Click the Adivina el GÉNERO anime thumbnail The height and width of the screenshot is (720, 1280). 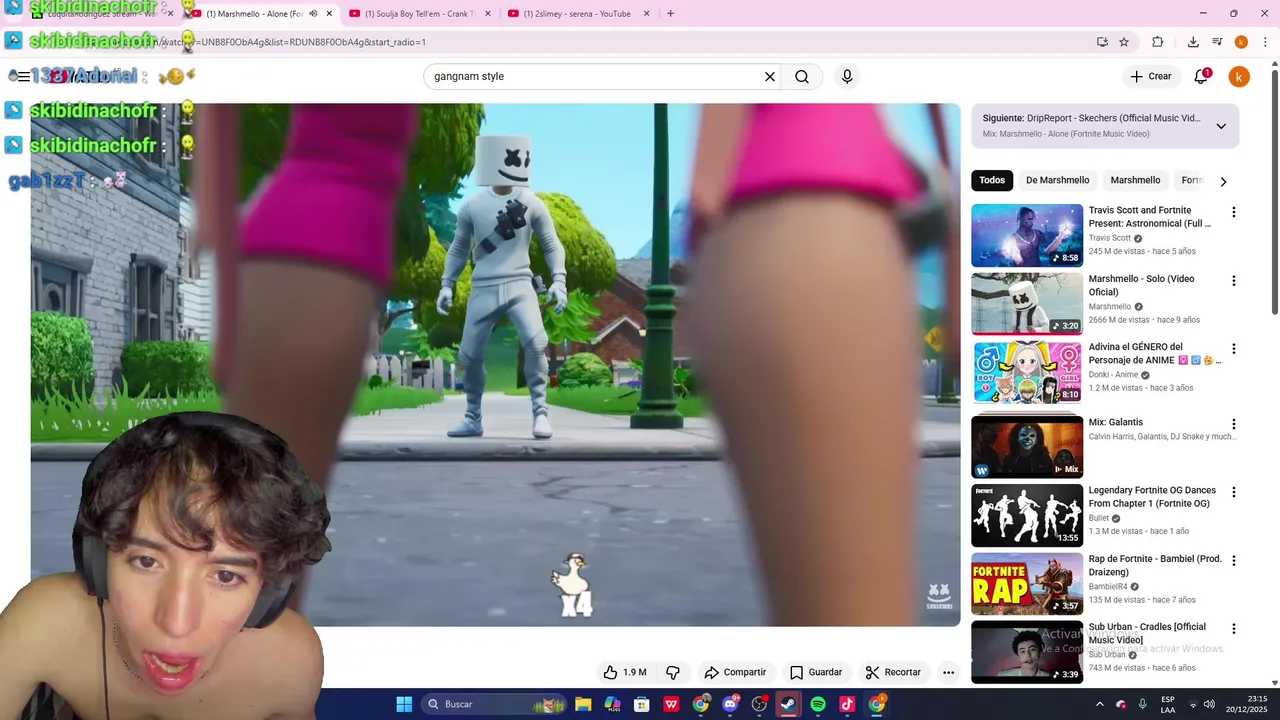(x=1027, y=372)
